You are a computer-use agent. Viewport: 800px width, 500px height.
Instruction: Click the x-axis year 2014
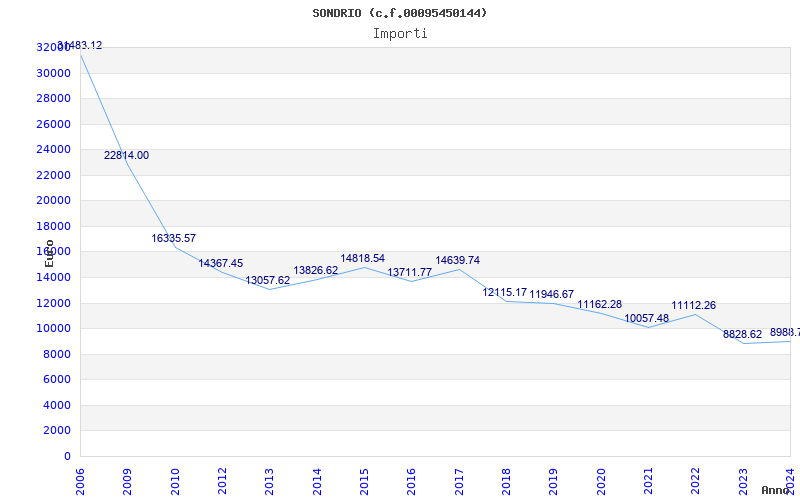pos(317,482)
